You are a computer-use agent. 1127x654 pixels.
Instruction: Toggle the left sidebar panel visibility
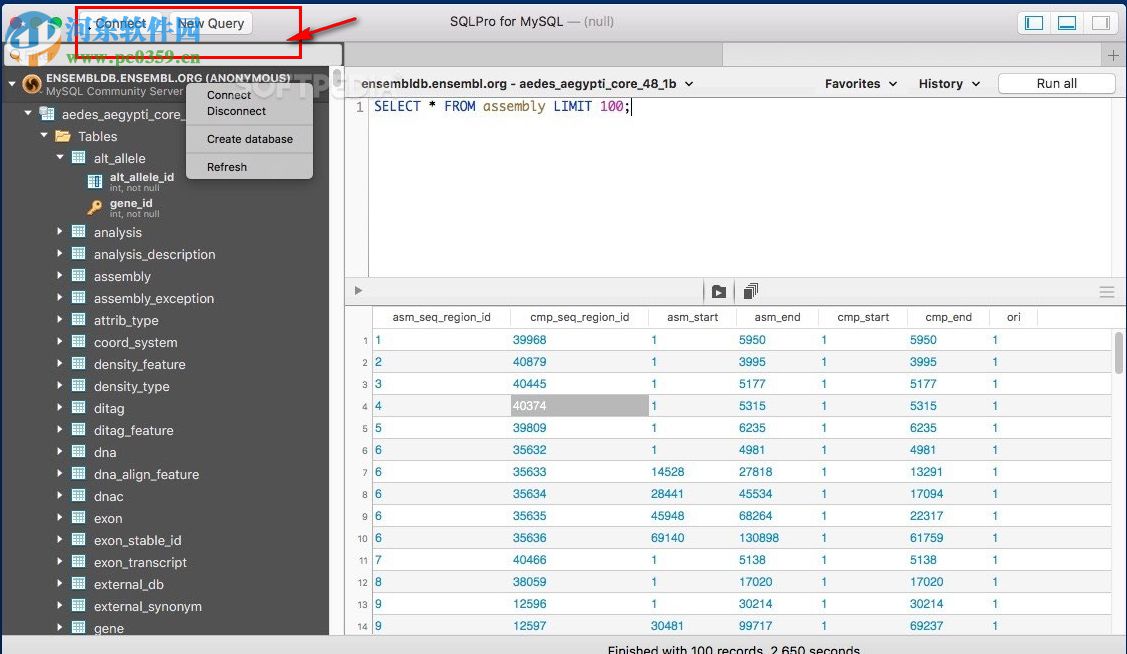click(x=1033, y=22)
